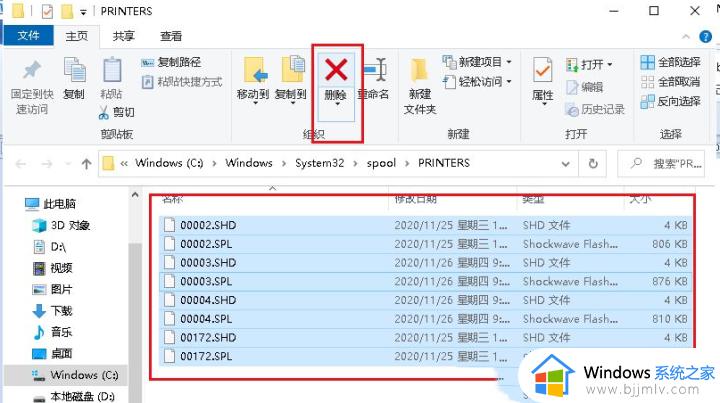Switch to the Home (主页) tab
Image resolution: width=720 pixels, height=403 pixels.
click(77, 36)
